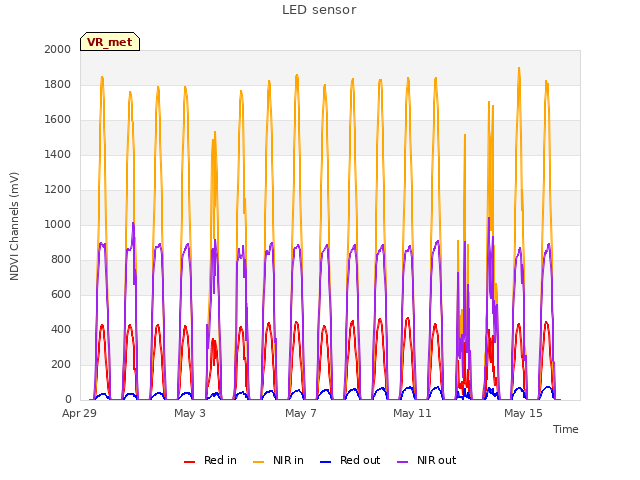Image resolution: width=640 pixels, height=480 pixels.
Task: Toggle the Red out legend entry
Action: 350,460
